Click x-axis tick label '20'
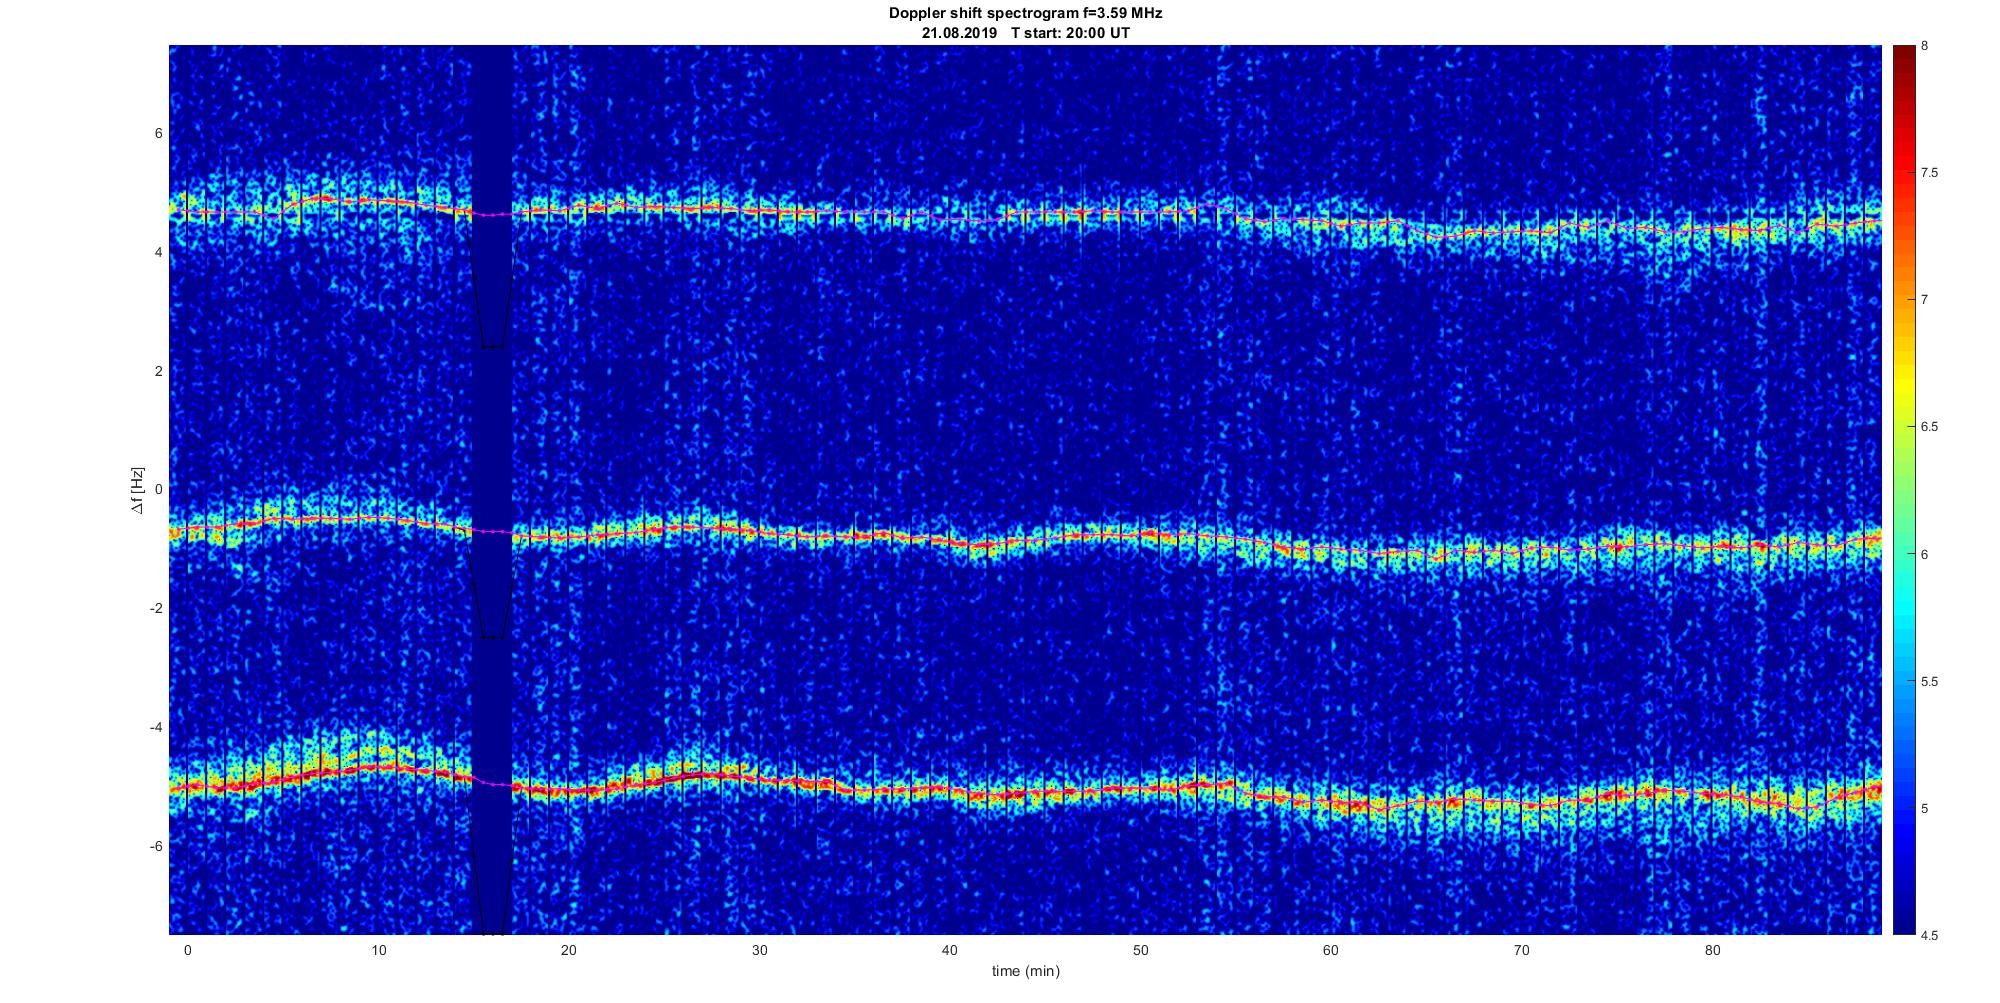This screenshot has height=1003, width=2000. 569,950
